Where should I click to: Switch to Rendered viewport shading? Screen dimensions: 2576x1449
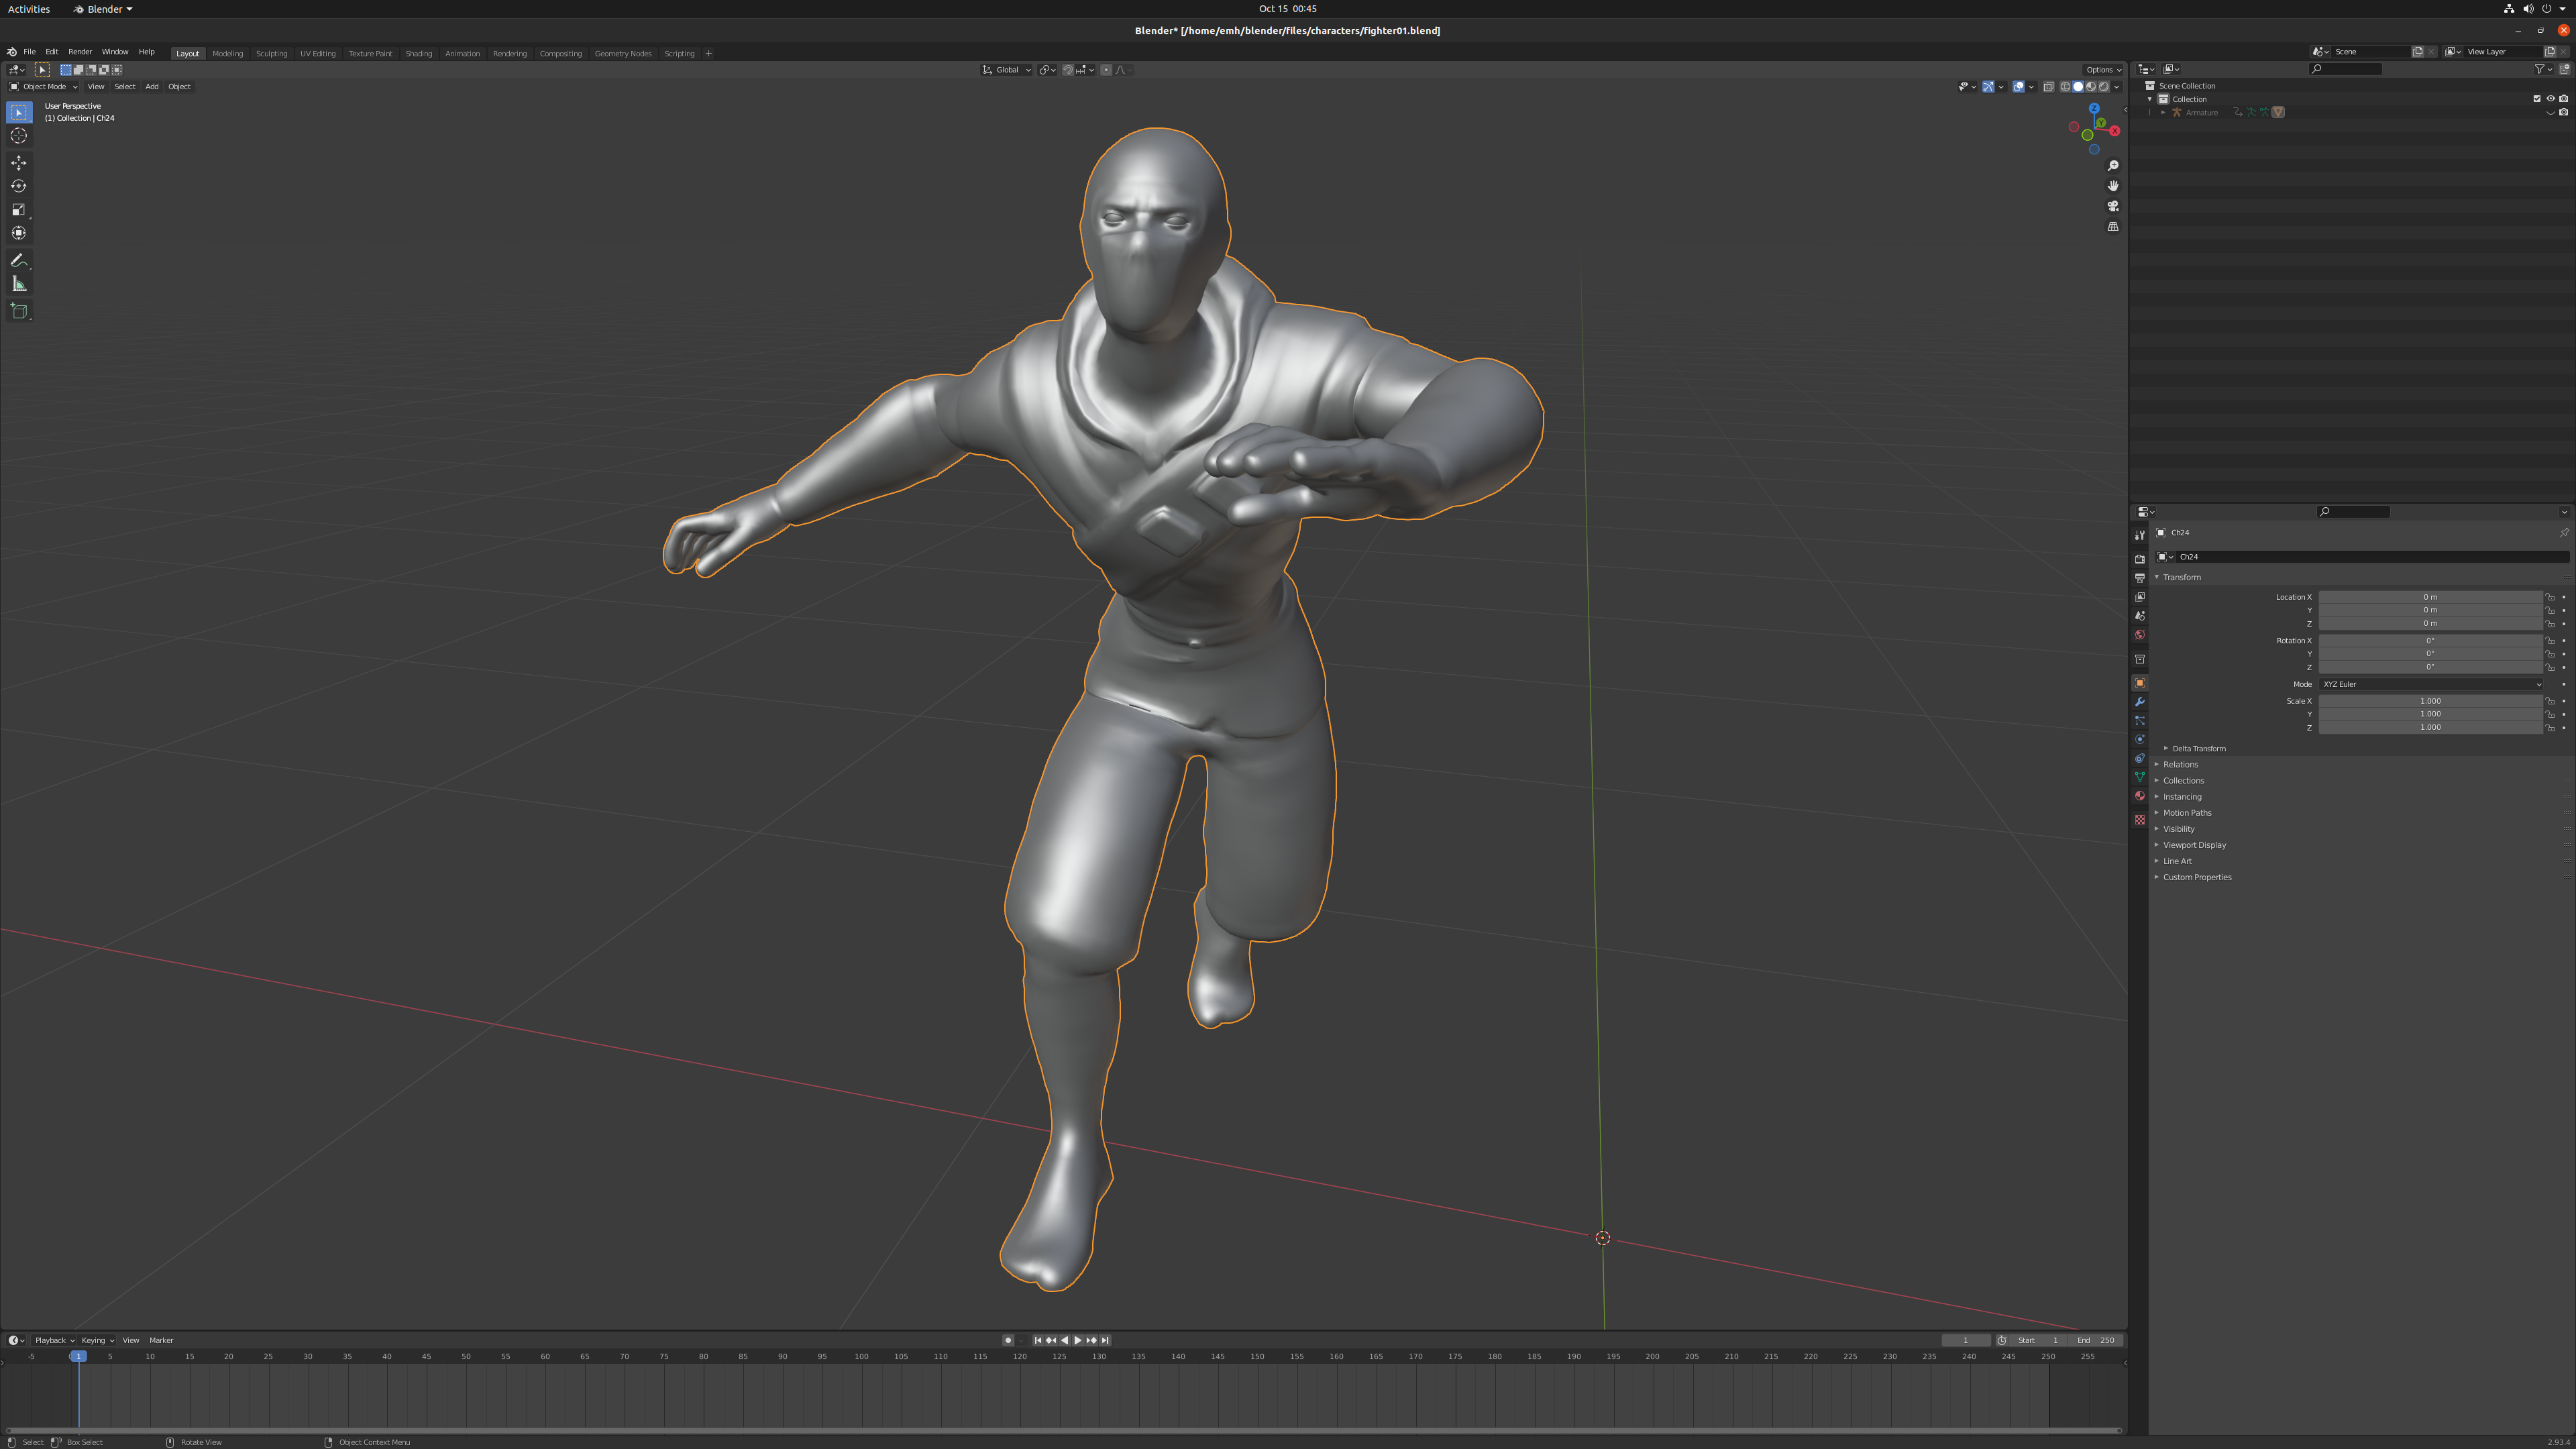point(2103,87)
